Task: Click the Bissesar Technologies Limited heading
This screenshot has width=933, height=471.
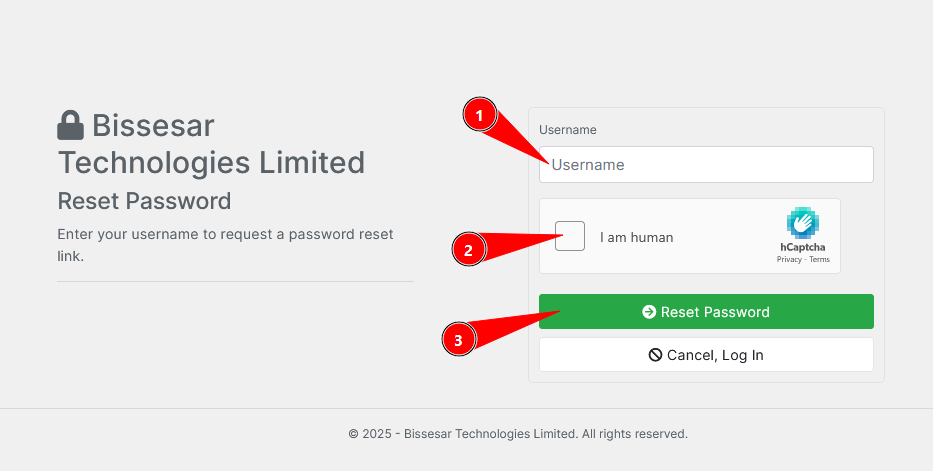Action: point(211,144)
